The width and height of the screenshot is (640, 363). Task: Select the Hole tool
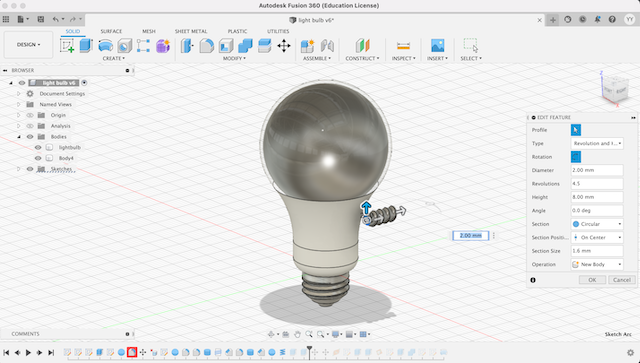click(x=124, y=45)
